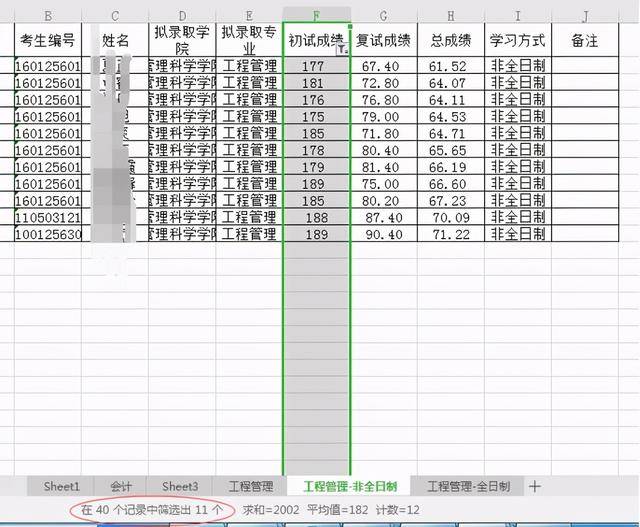
Task: Select column H header
Action: [451, 16]
